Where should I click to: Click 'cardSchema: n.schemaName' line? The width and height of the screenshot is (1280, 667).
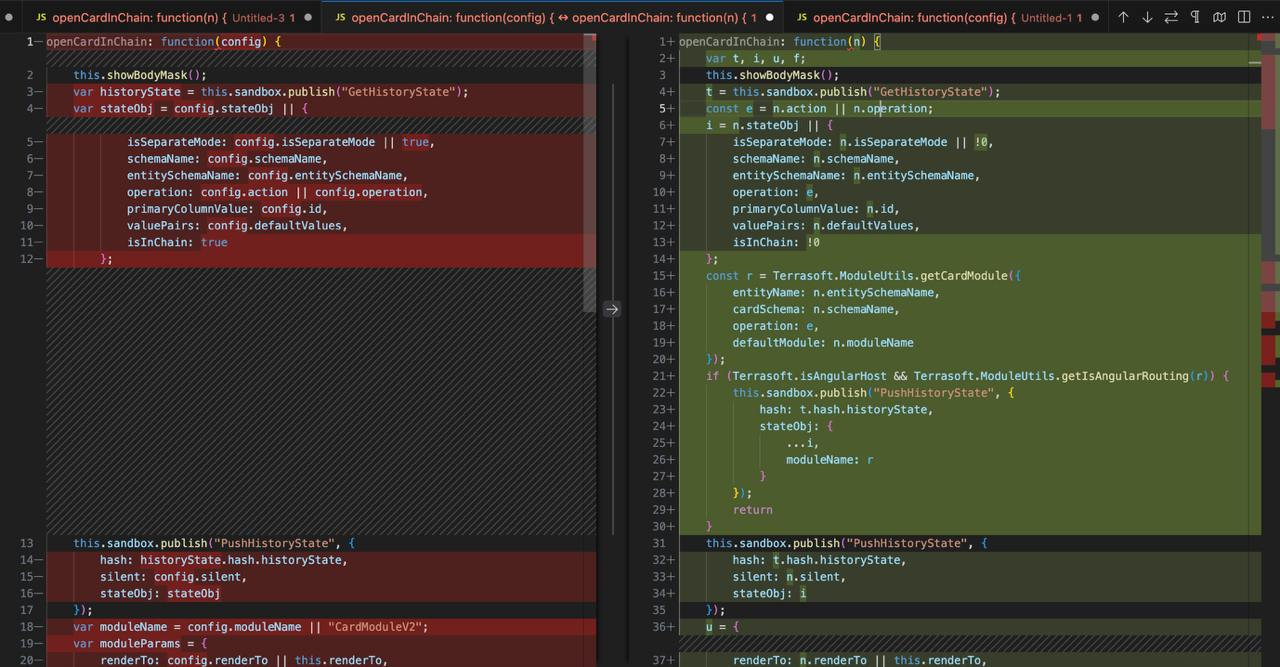pos(815,309)
